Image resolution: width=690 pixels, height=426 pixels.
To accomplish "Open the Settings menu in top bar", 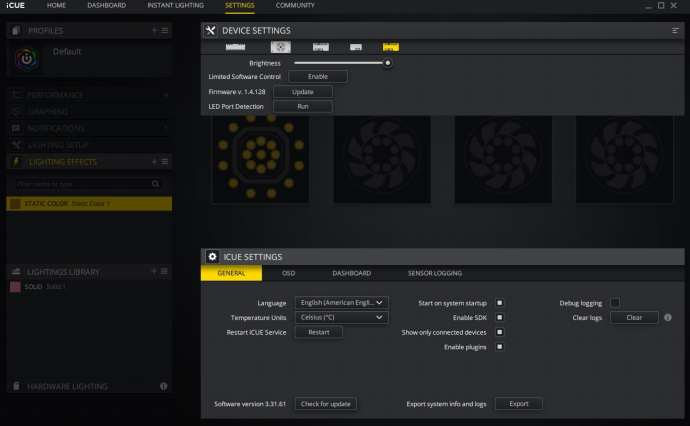I will (x=240, y=5).
